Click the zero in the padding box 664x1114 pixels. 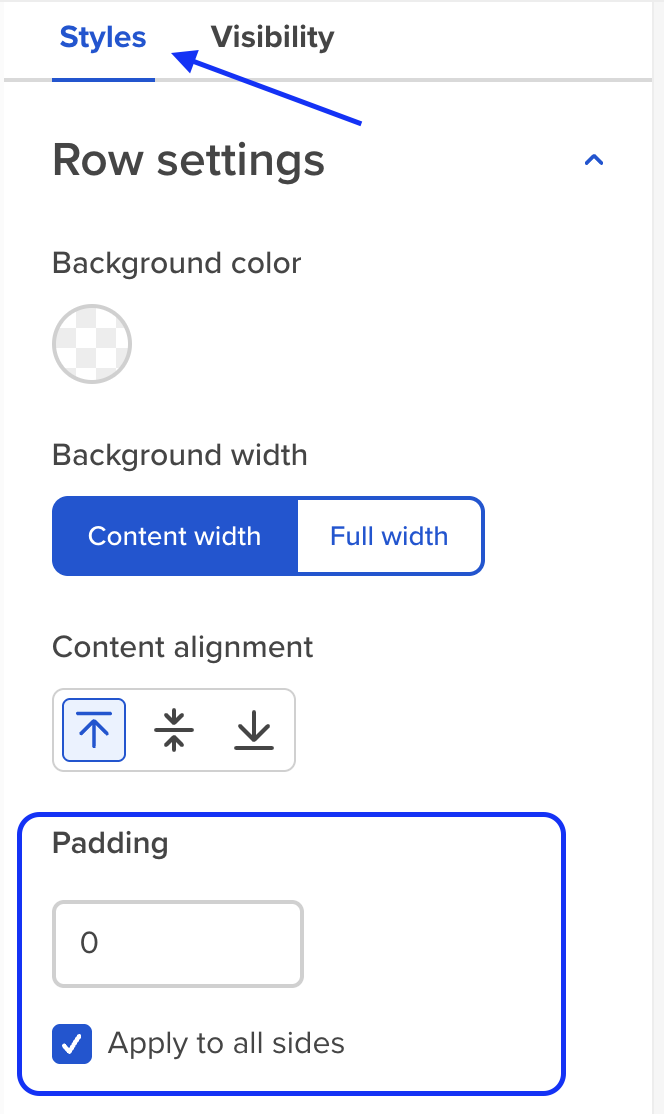coord(89,943)
